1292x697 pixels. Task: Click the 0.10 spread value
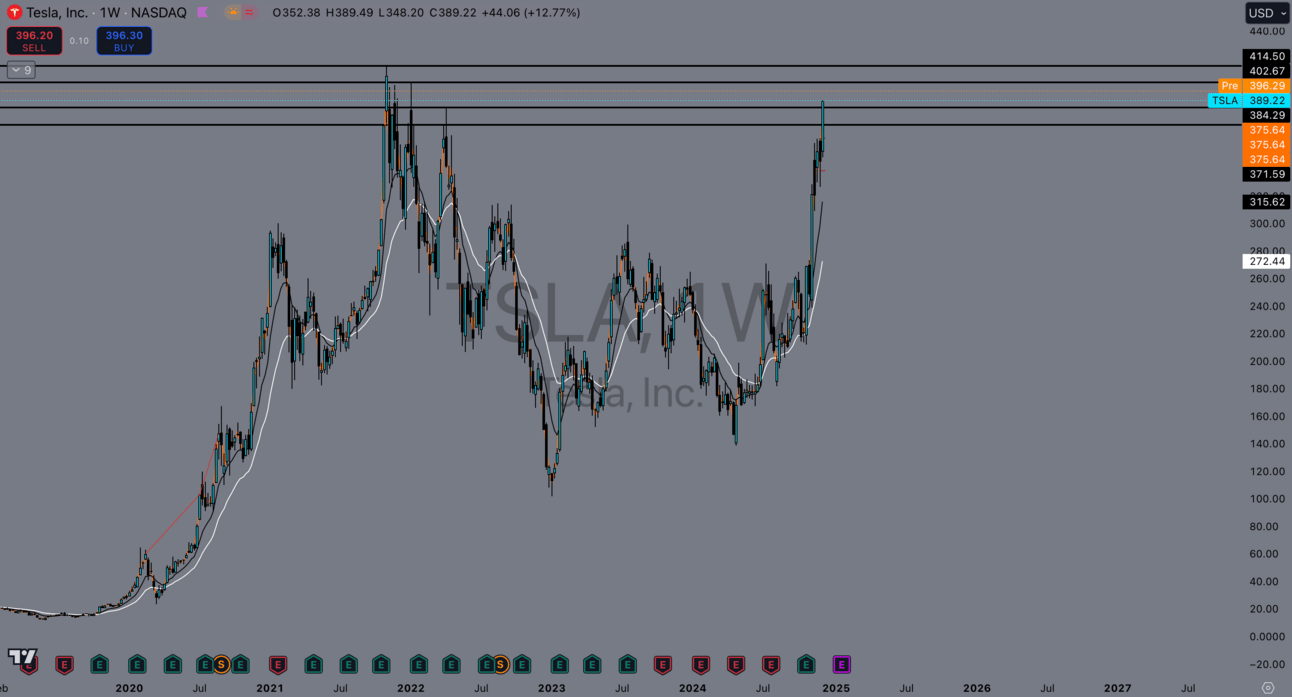coord(79,41)
